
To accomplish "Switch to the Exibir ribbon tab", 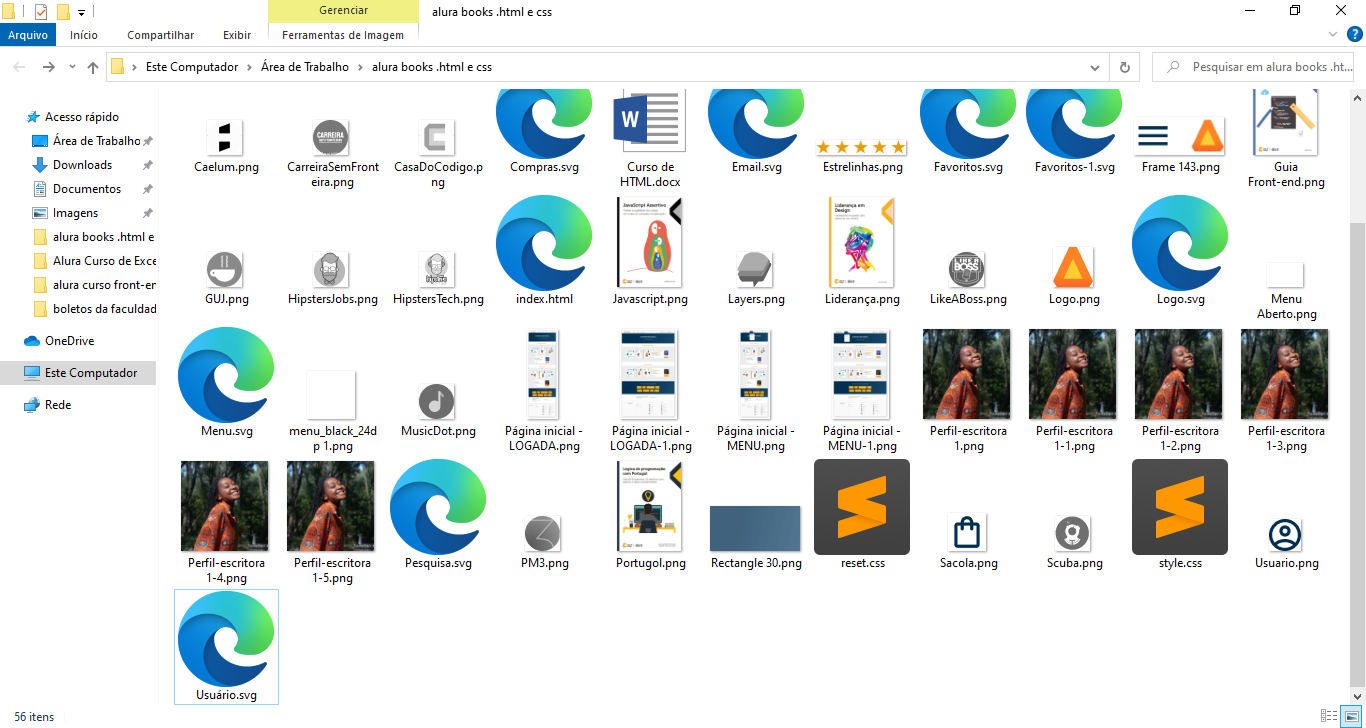I will pyautogui.click(x=237, y=35).
